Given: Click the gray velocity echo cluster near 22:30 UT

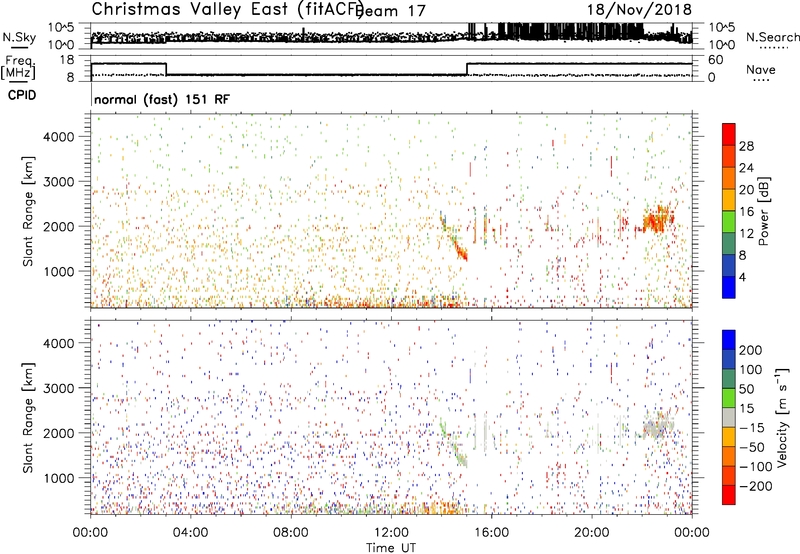Looking at the screenshot, I should 657,426.
